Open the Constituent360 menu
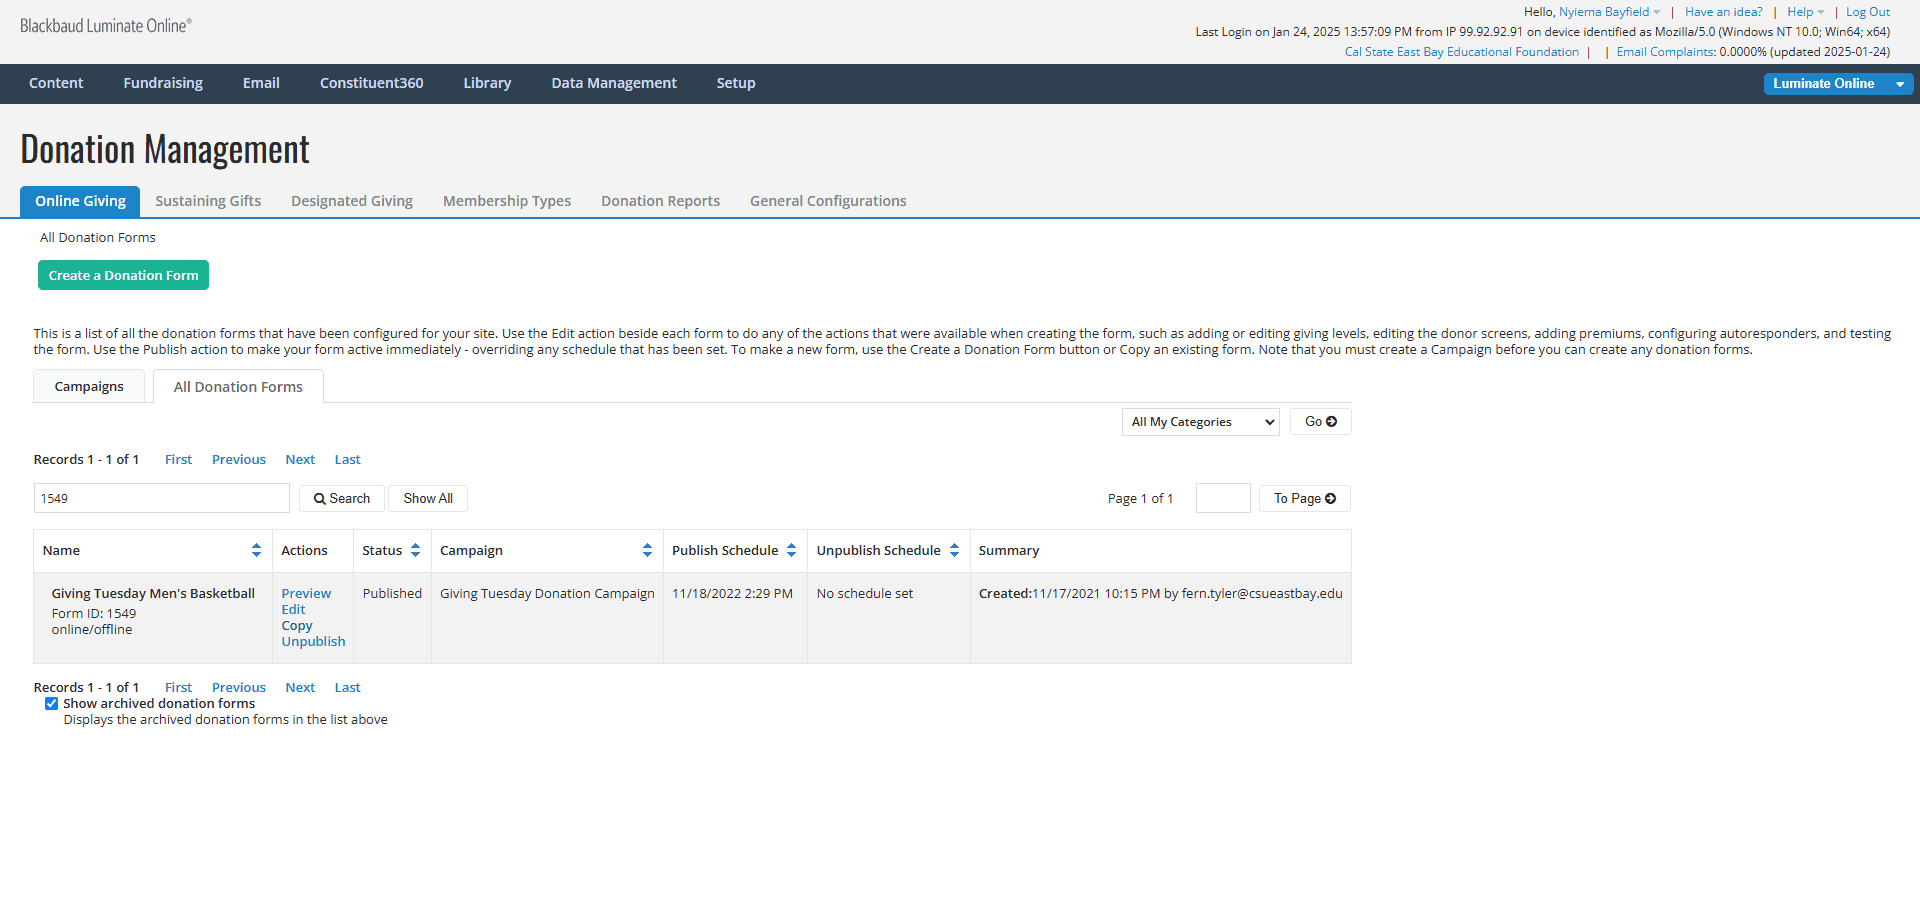Viewport: 1920px width, 919px height. (372, 83)
